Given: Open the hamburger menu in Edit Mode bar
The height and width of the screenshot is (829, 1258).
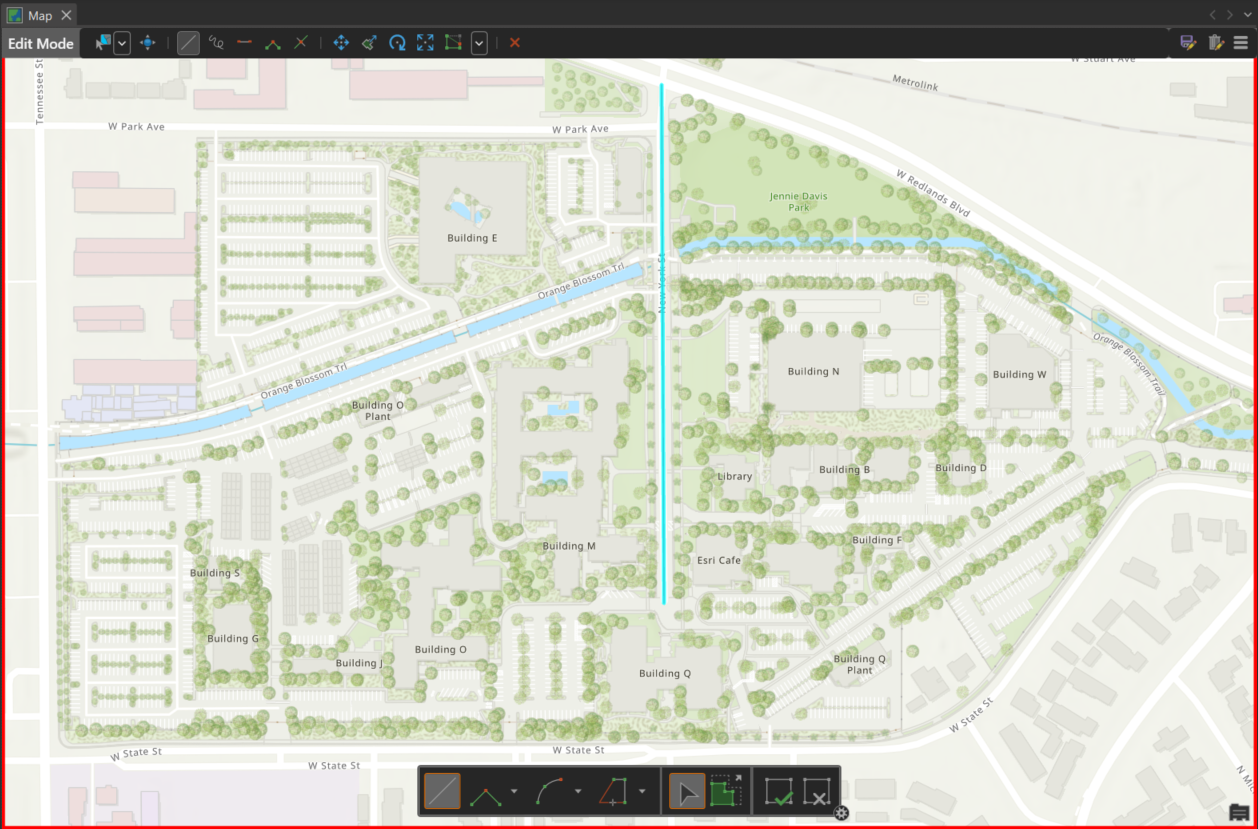Looking at the screenshot, I should point(1241,43).
